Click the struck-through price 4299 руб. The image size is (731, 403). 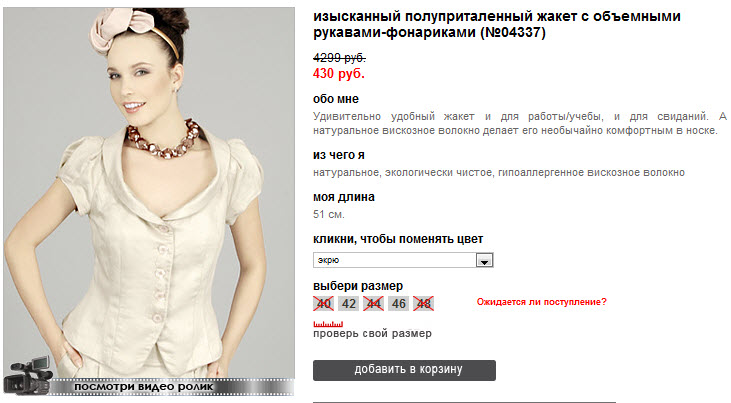(339, 58)
